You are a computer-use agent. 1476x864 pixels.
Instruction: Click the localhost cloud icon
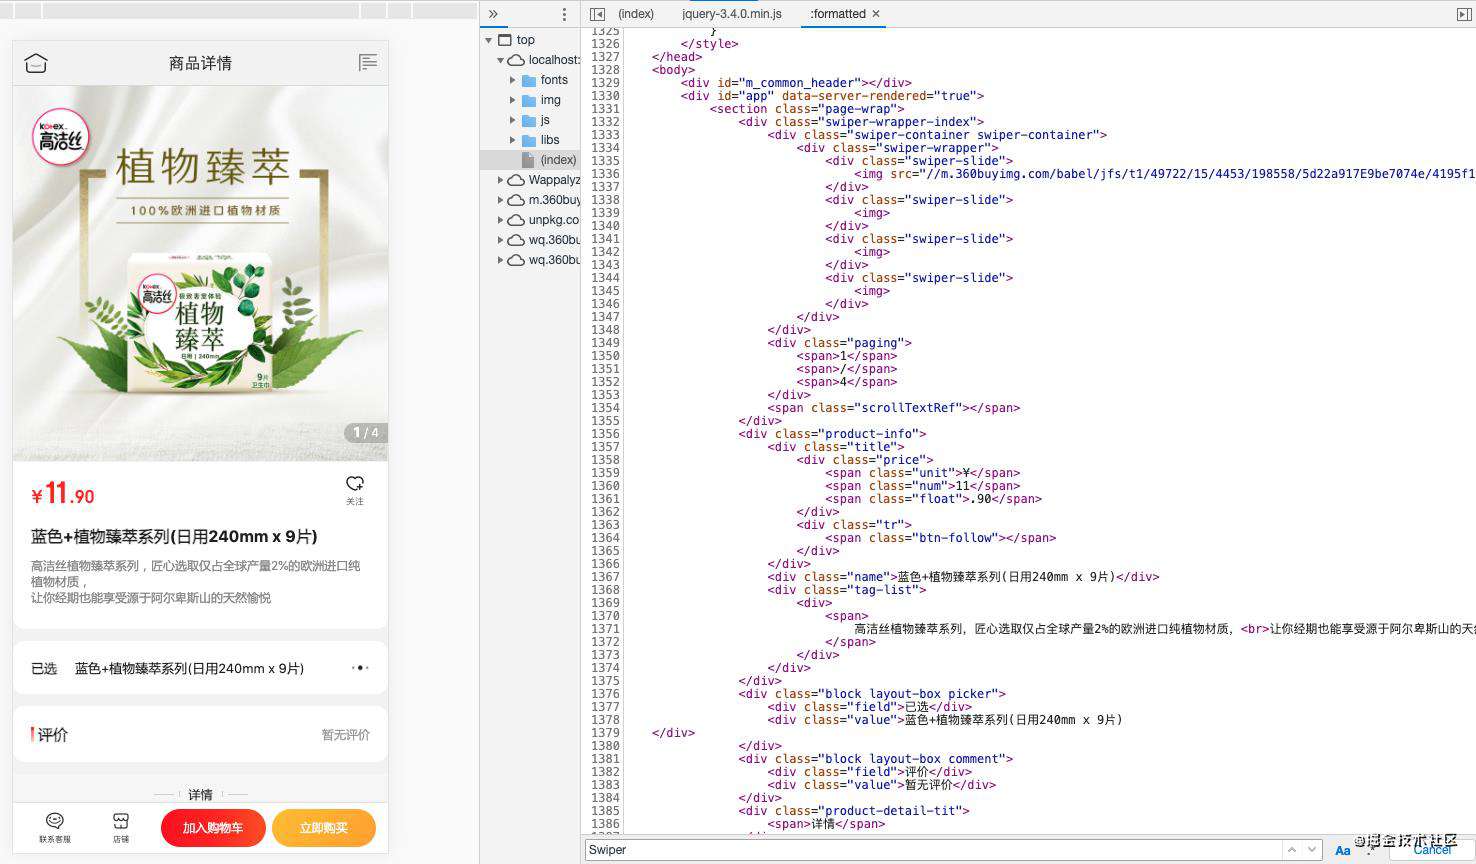516,60
